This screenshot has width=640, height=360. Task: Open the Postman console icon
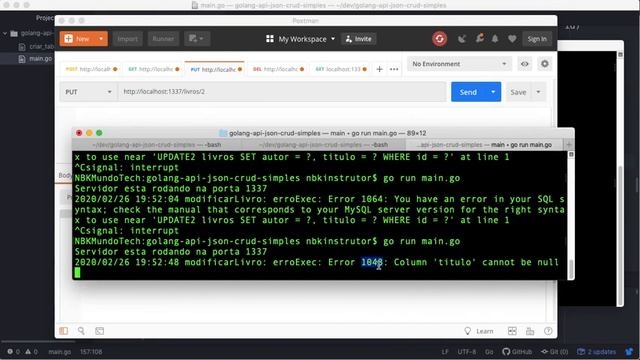(x=100, y=331)
